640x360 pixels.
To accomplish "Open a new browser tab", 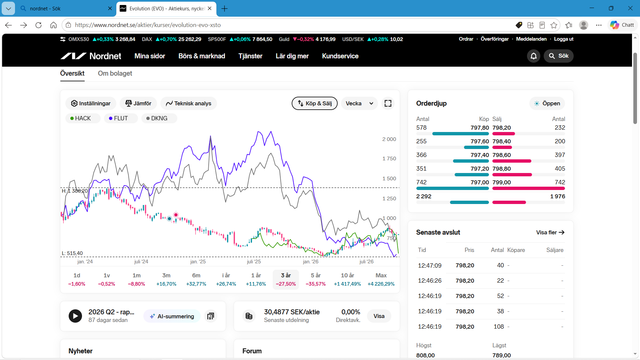I will point(224,9).
